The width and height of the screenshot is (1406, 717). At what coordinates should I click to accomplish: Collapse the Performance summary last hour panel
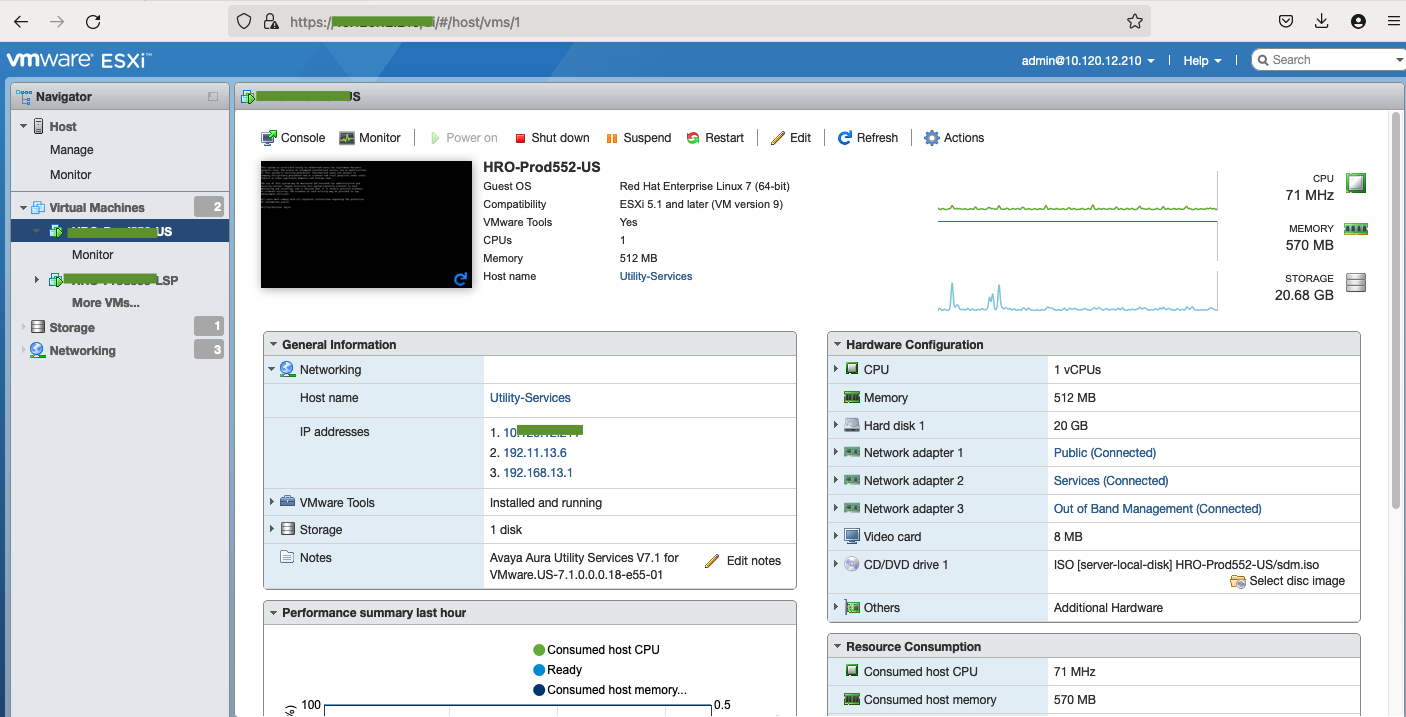[x=273, y=612]
